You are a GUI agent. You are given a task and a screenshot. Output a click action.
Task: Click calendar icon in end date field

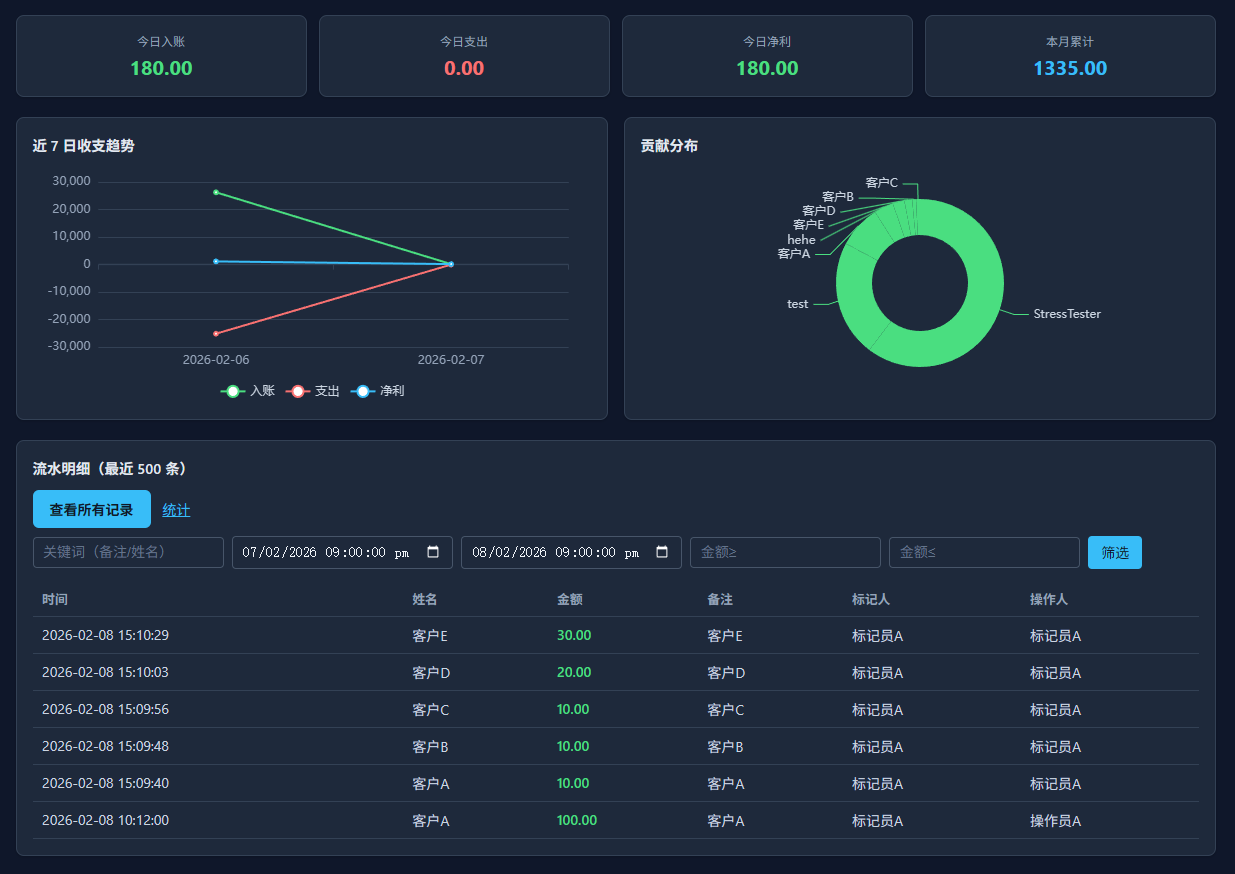tap(662, 552)
